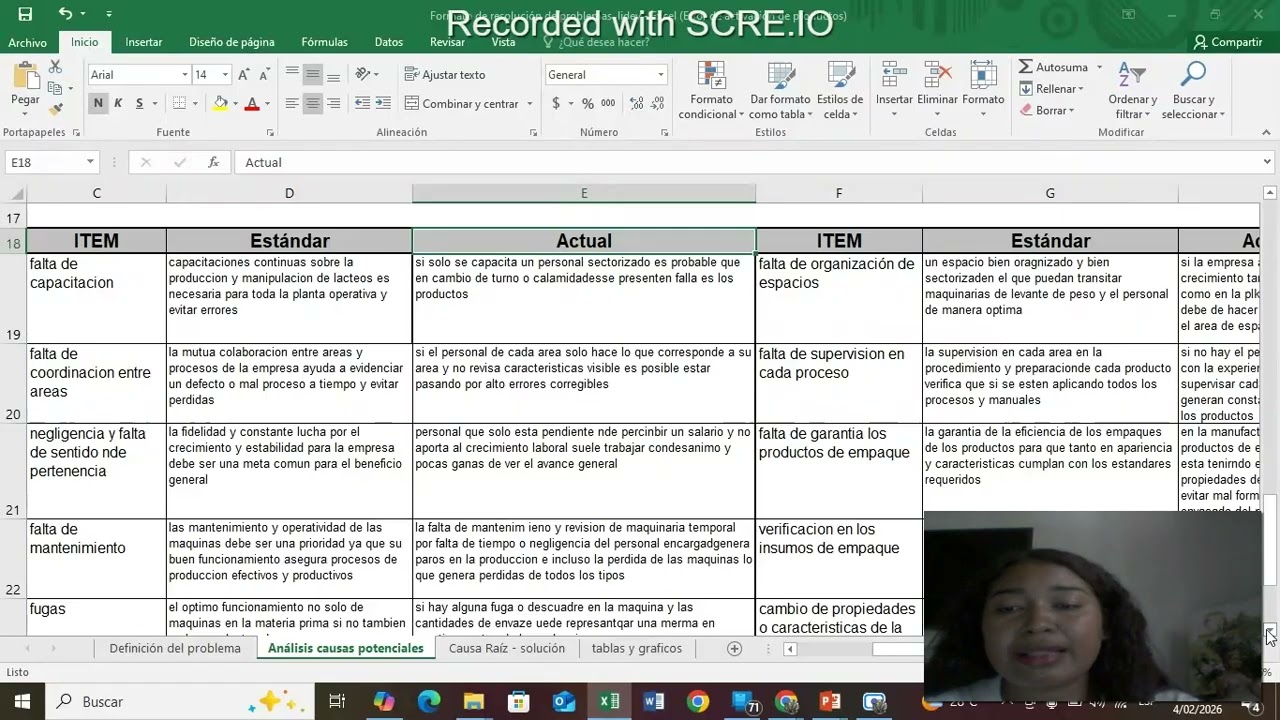Click the Format Painter brush icon
The image size is (1280, 720).
tap(55, 109)
